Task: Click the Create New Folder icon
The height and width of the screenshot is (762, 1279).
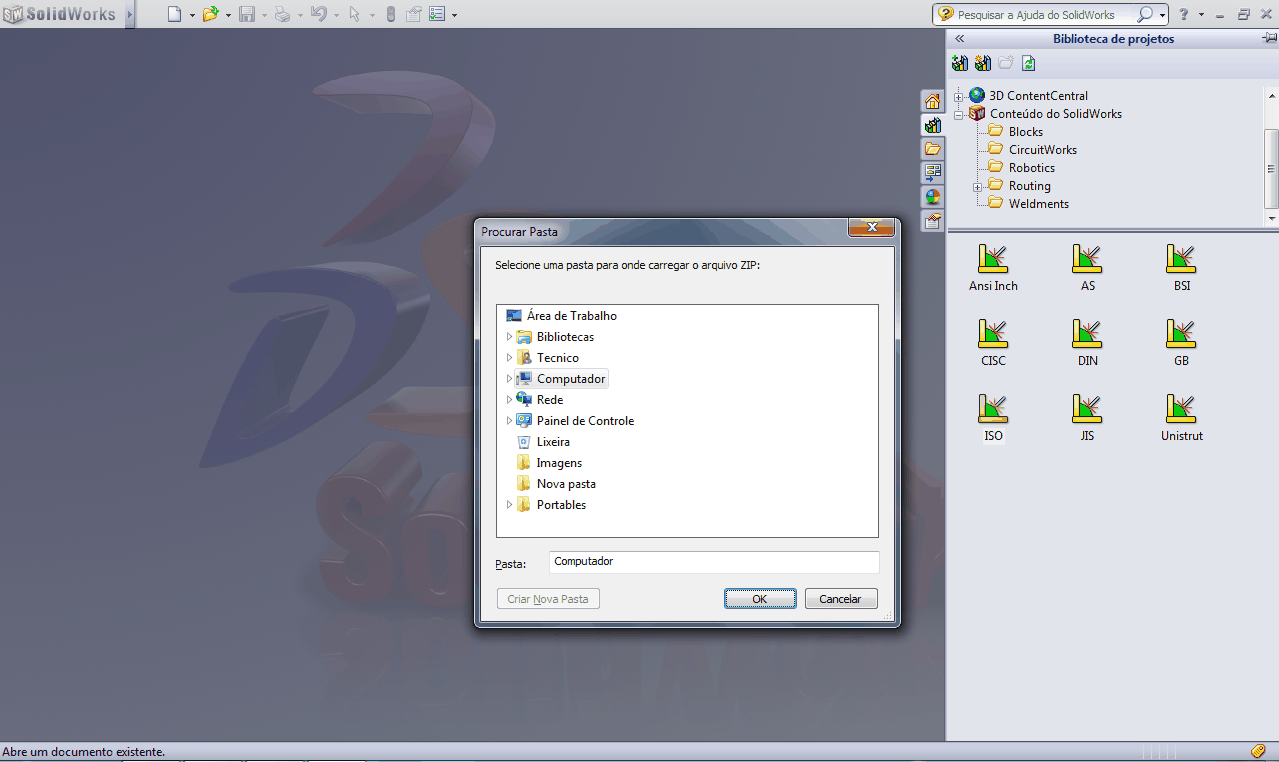Action: [x=1006, y=63]
